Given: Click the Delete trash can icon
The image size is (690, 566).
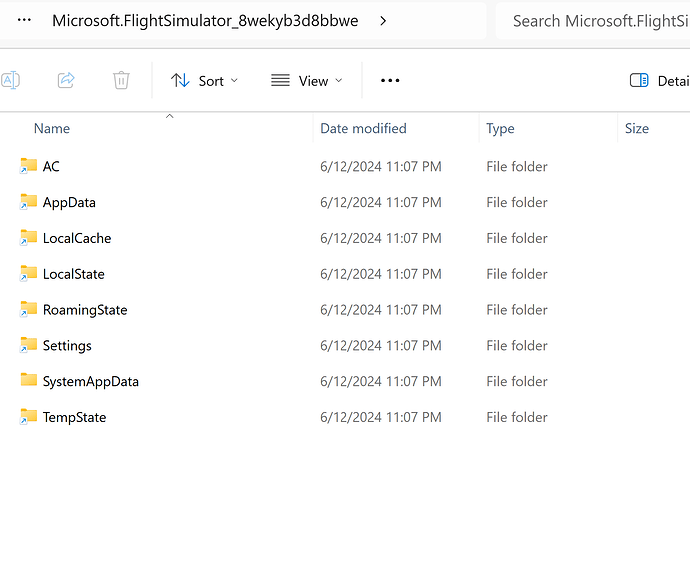Looking at the screenshot, I should 121,81.
